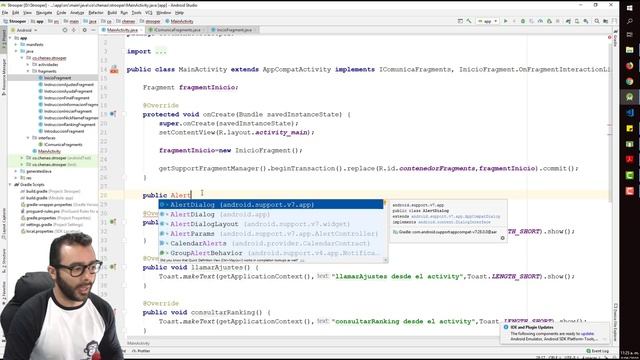Open the Refactor menu
The height and width of the screenshot is (360, 640).
tap(96, 13)
